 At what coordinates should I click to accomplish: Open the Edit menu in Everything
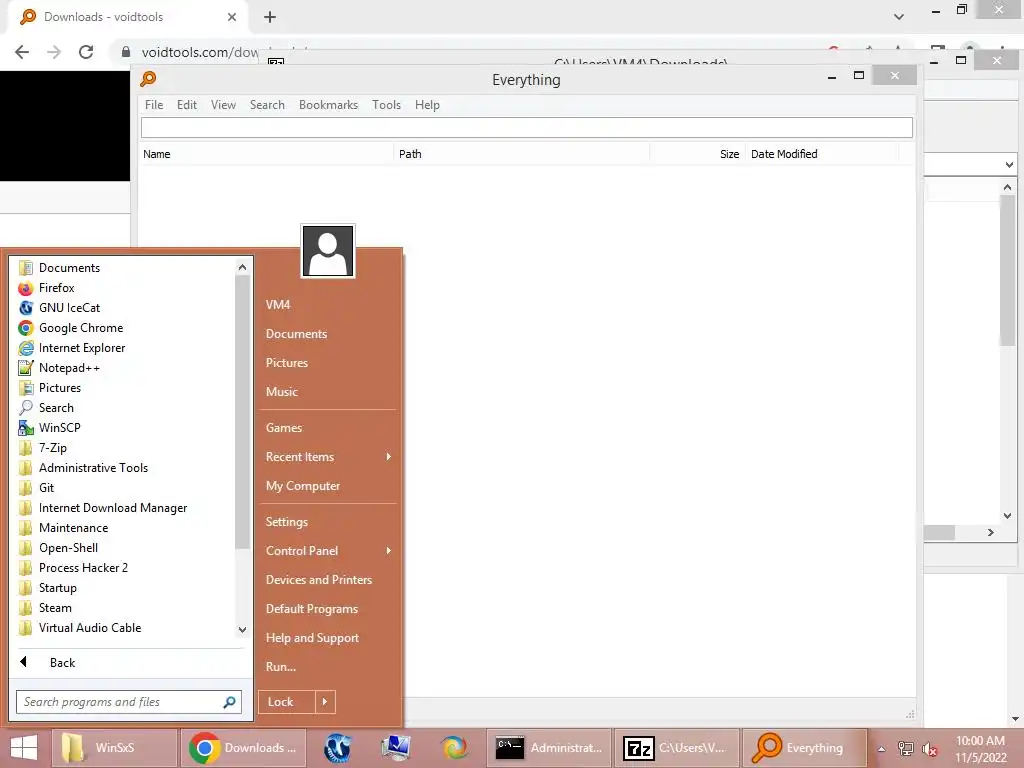[187, 104]
